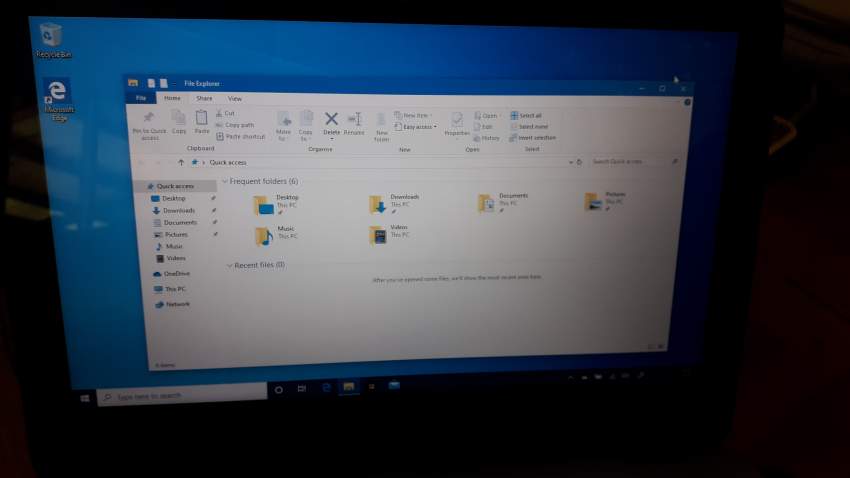The width and height of the screenshot is (850, 478).
Task: Select Quick access in navigation pane
Action: [x=176, y=186]
